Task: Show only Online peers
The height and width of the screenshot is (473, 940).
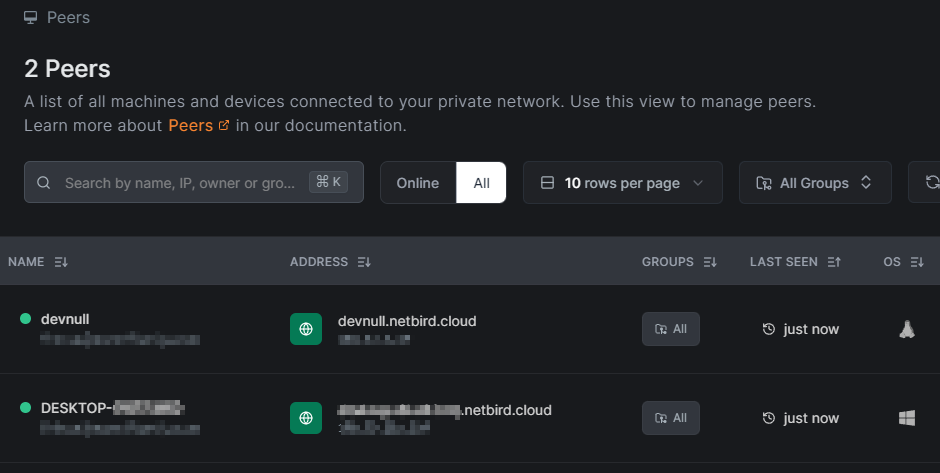Action: (x=418, y=183)
